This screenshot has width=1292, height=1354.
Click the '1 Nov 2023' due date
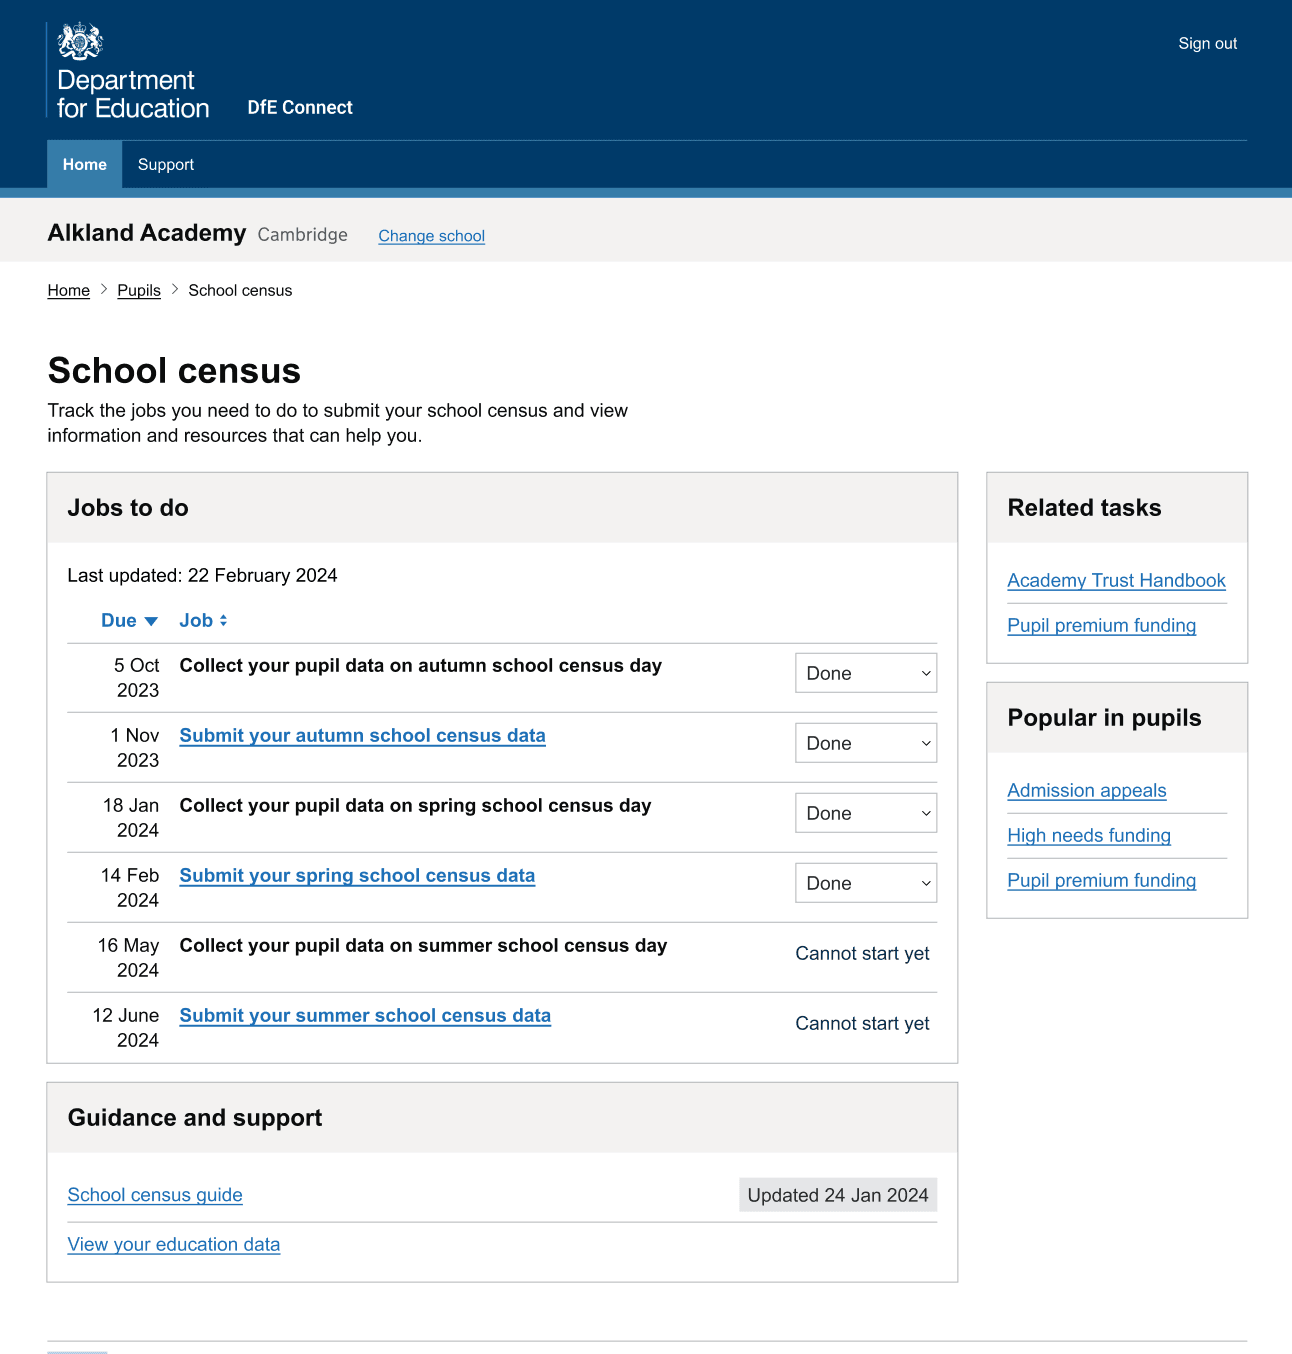134,748
